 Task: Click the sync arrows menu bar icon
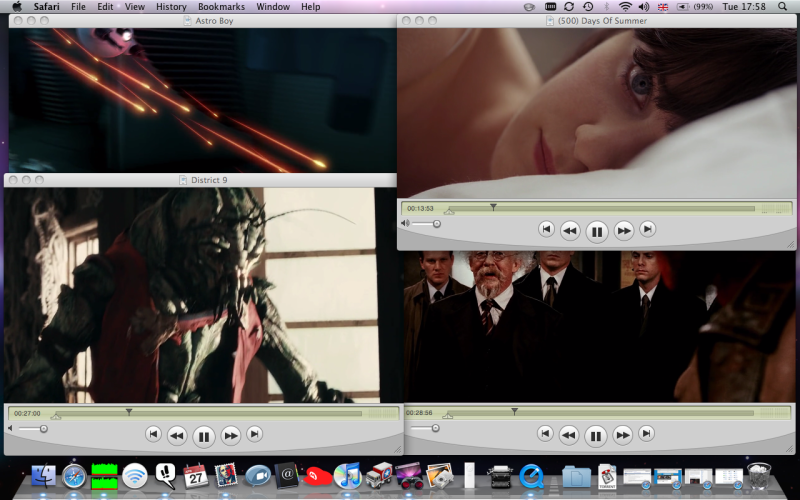coord(569,7)
